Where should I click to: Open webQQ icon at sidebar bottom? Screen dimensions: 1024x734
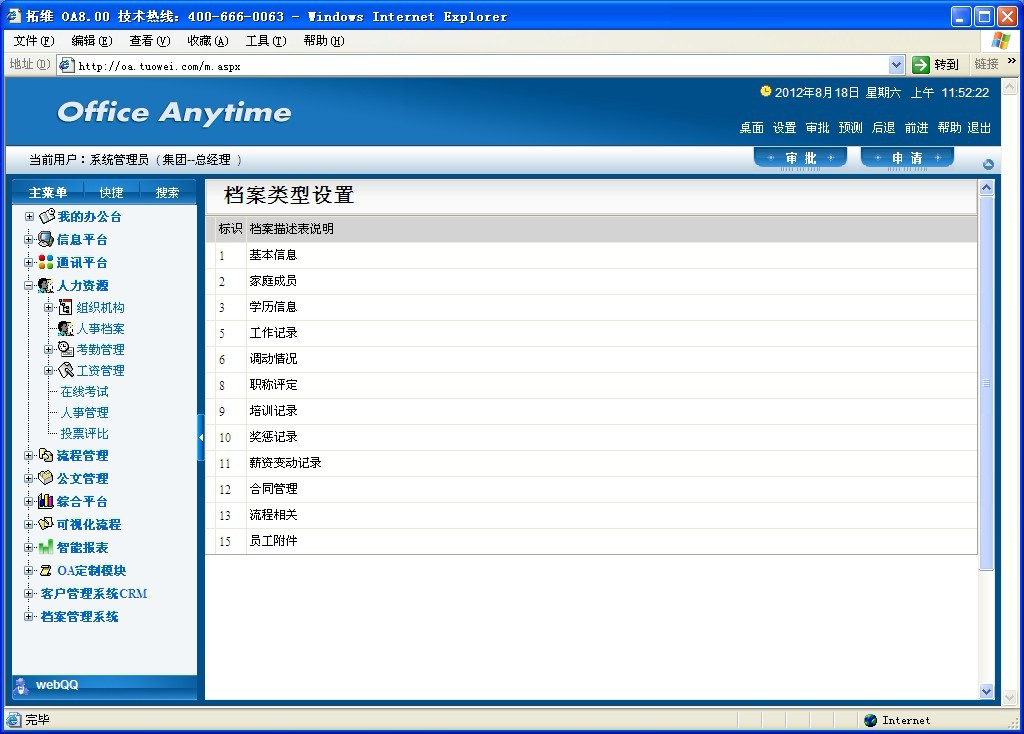pyautogui.click(x=22, y=685)
